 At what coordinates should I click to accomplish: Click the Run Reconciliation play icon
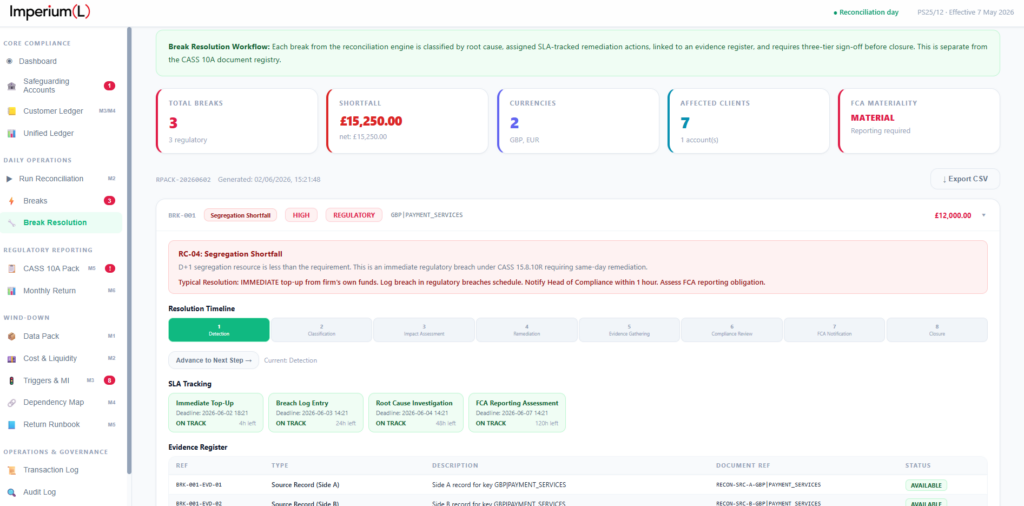coord(10,179)
